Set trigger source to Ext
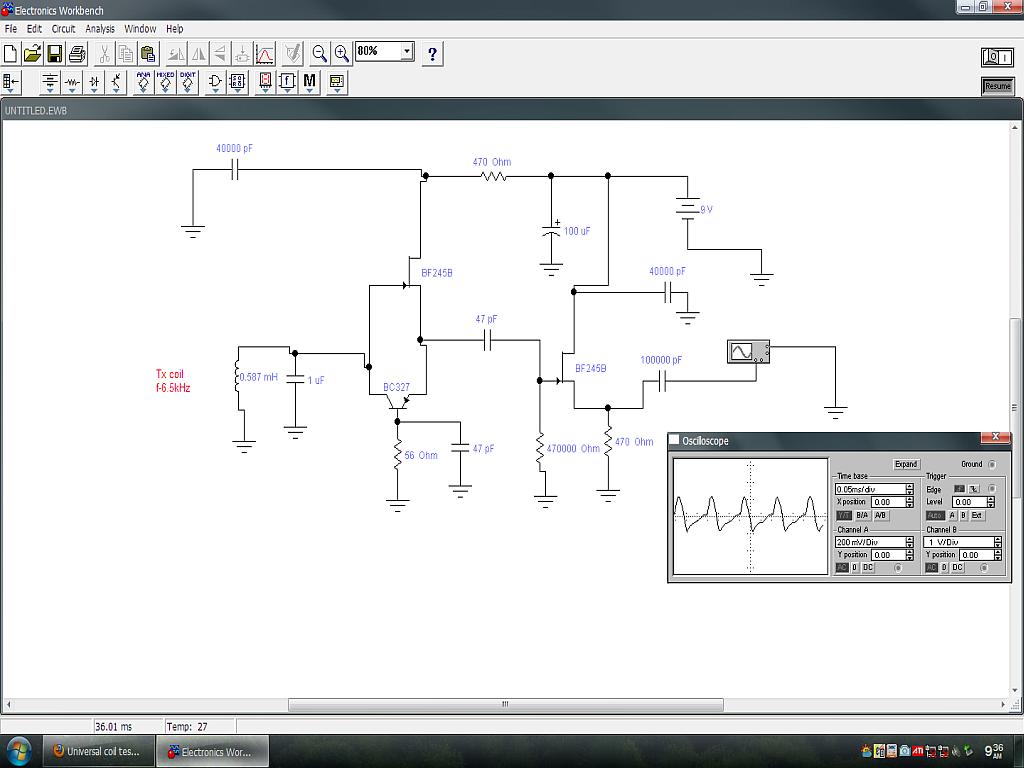Image resolution: width=1024 pixels, height=768 pixels. tap(976, 515)
